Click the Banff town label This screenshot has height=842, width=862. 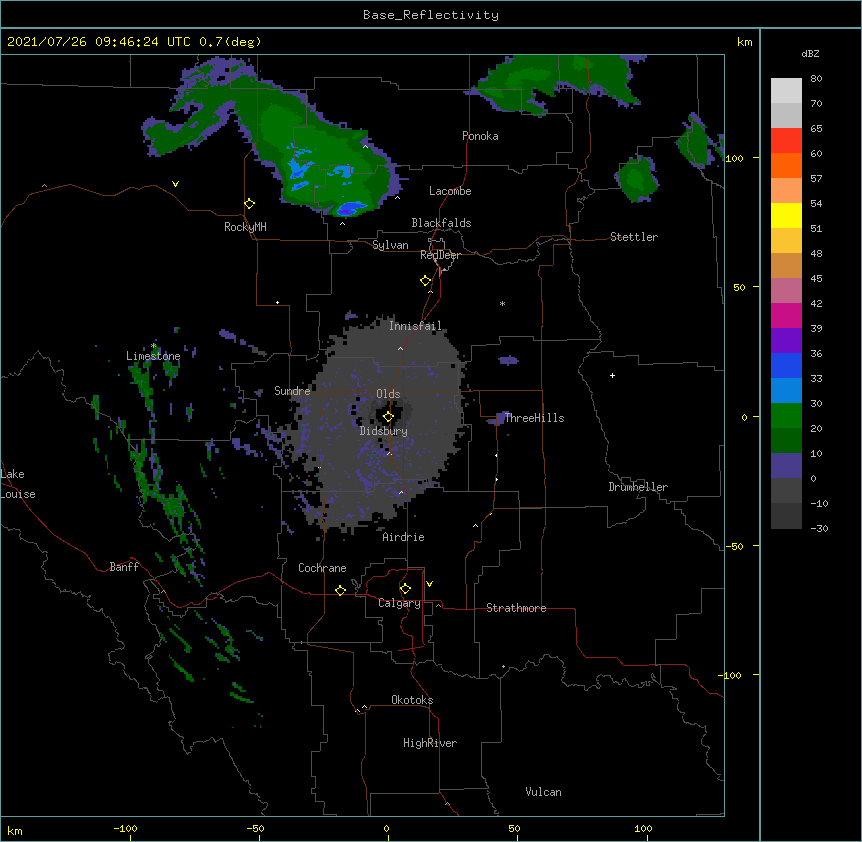(x=124, y=567)
